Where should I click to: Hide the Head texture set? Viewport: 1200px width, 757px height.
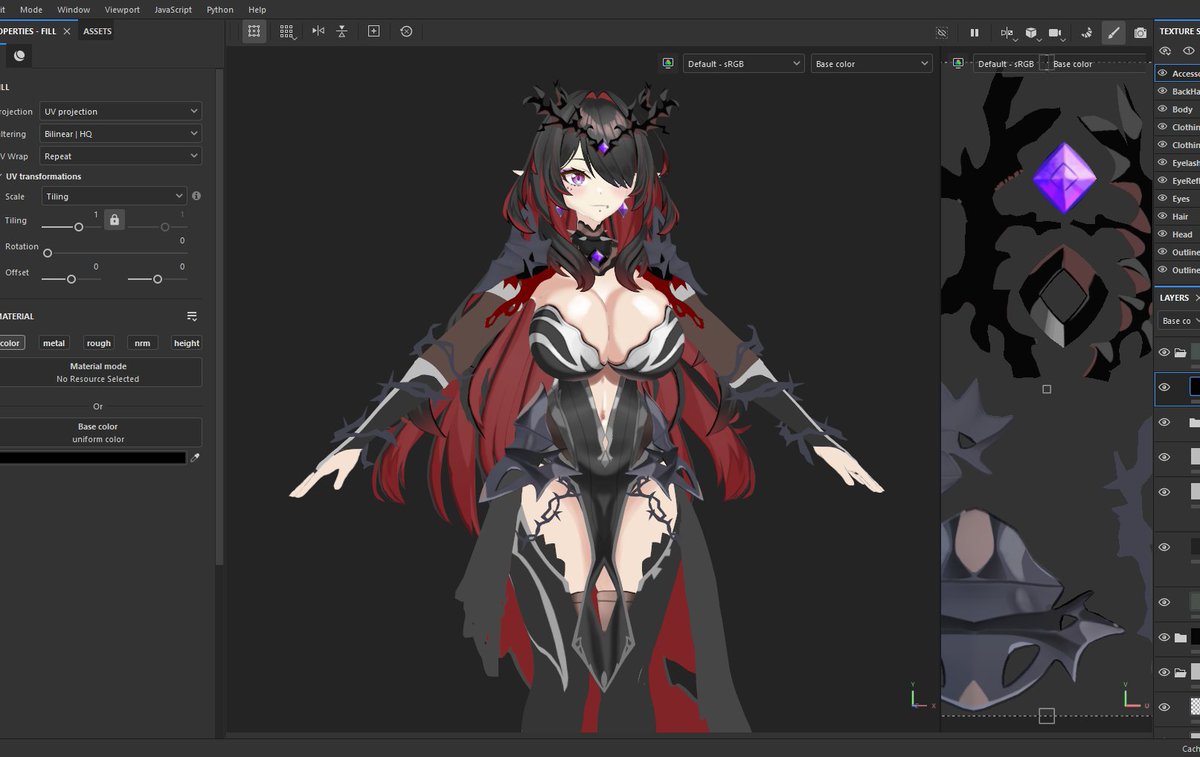pos(1163,234)
